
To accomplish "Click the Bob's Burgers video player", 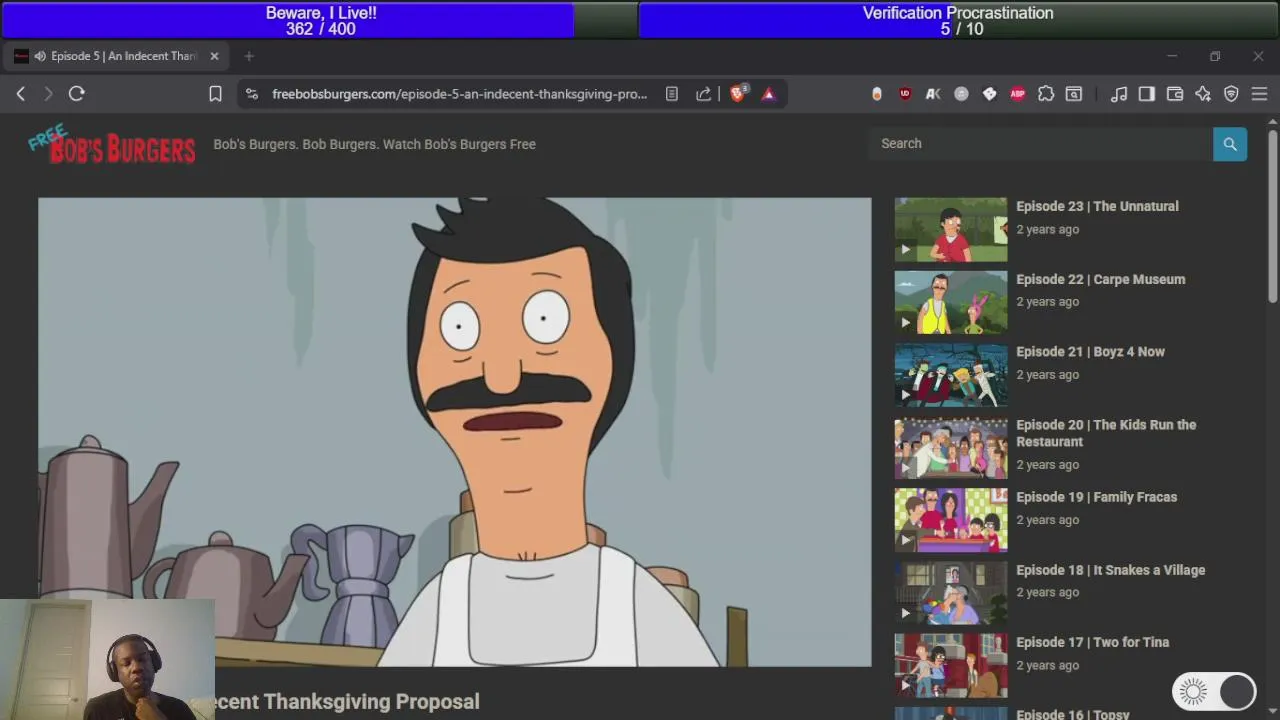I will pyautogui.click(x=455, y=432).
